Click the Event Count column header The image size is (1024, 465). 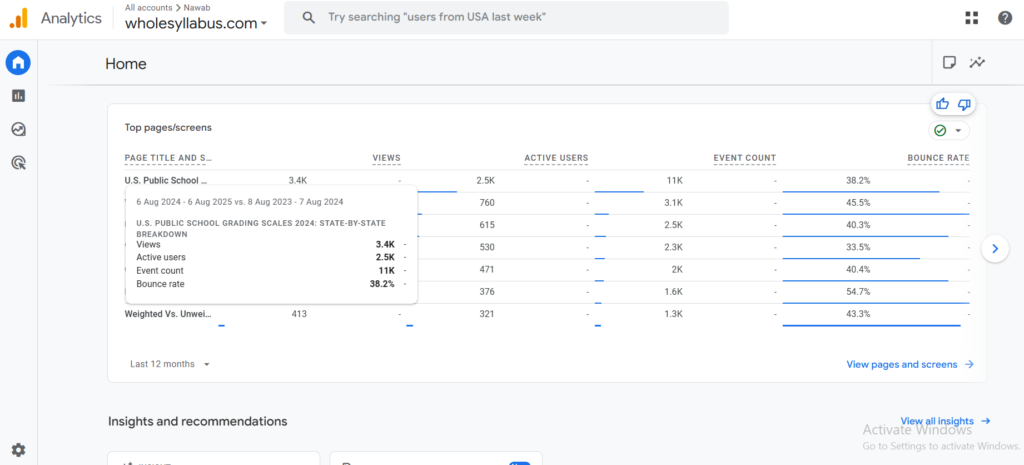(x=745, y=158)
